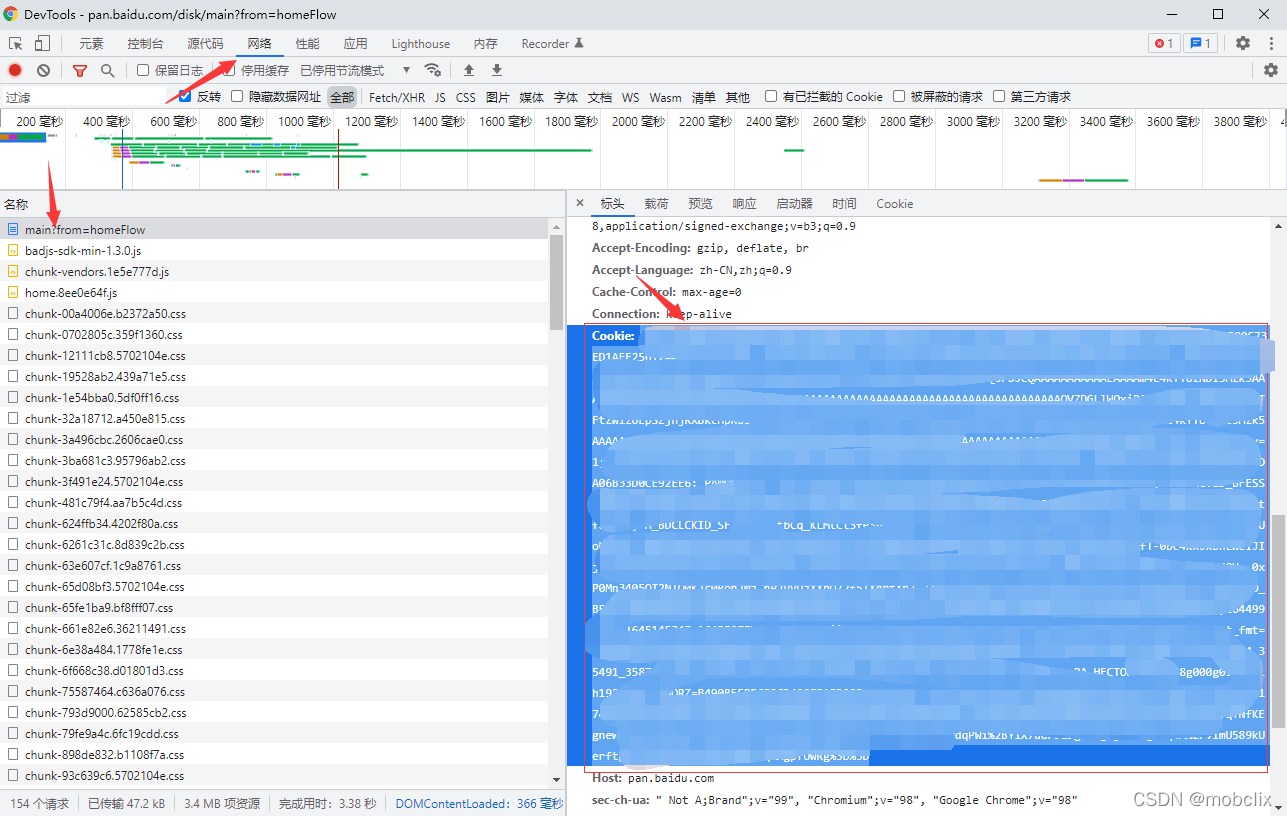Open the 响应 tab in details pane

(x=744, y=203)
